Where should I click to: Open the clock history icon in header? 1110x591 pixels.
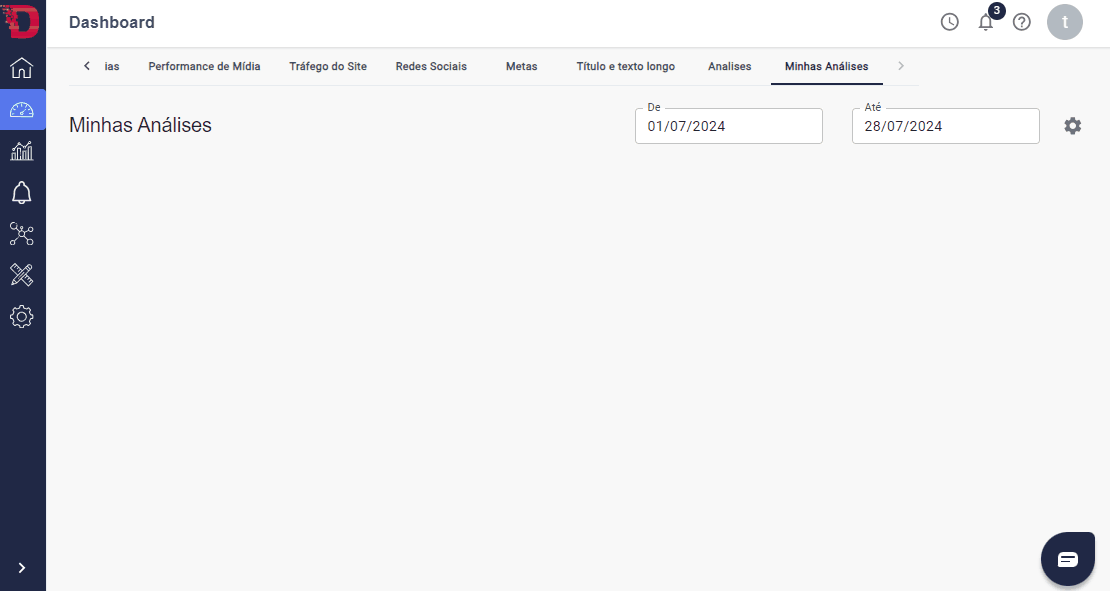pyautogui.click(x=949, y=22)
